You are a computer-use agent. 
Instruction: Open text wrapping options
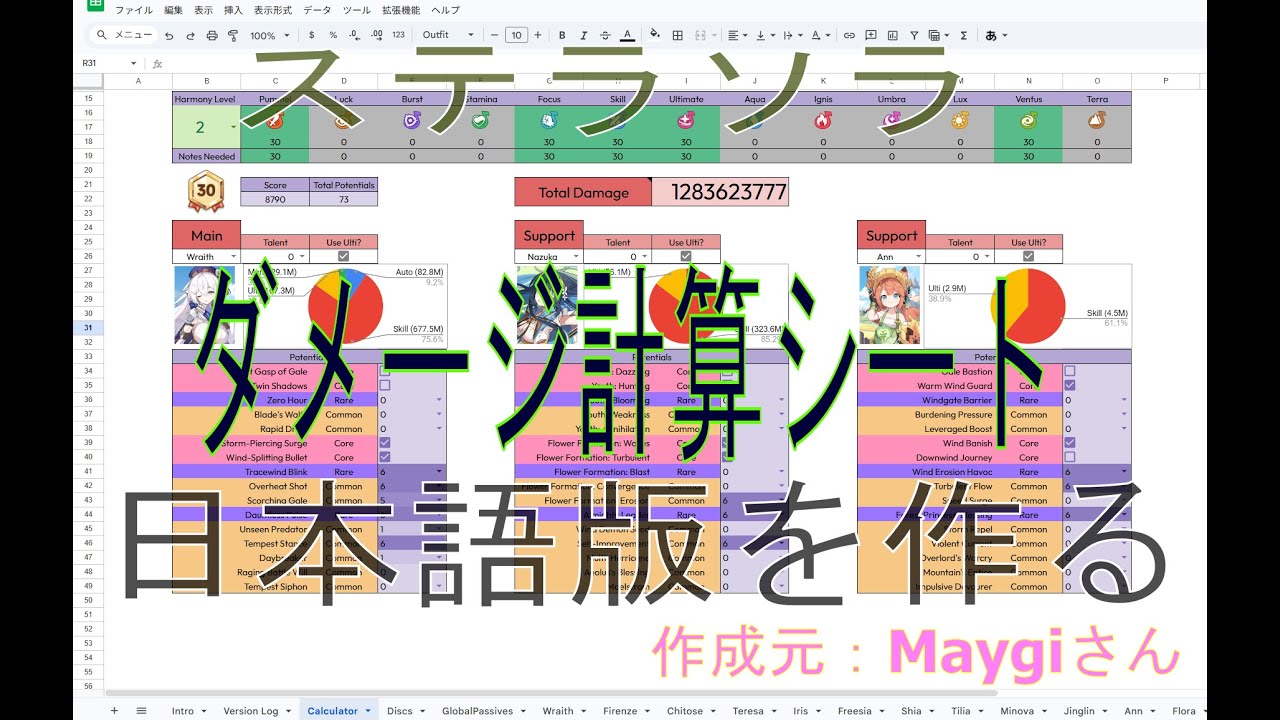tap(792, 35)
